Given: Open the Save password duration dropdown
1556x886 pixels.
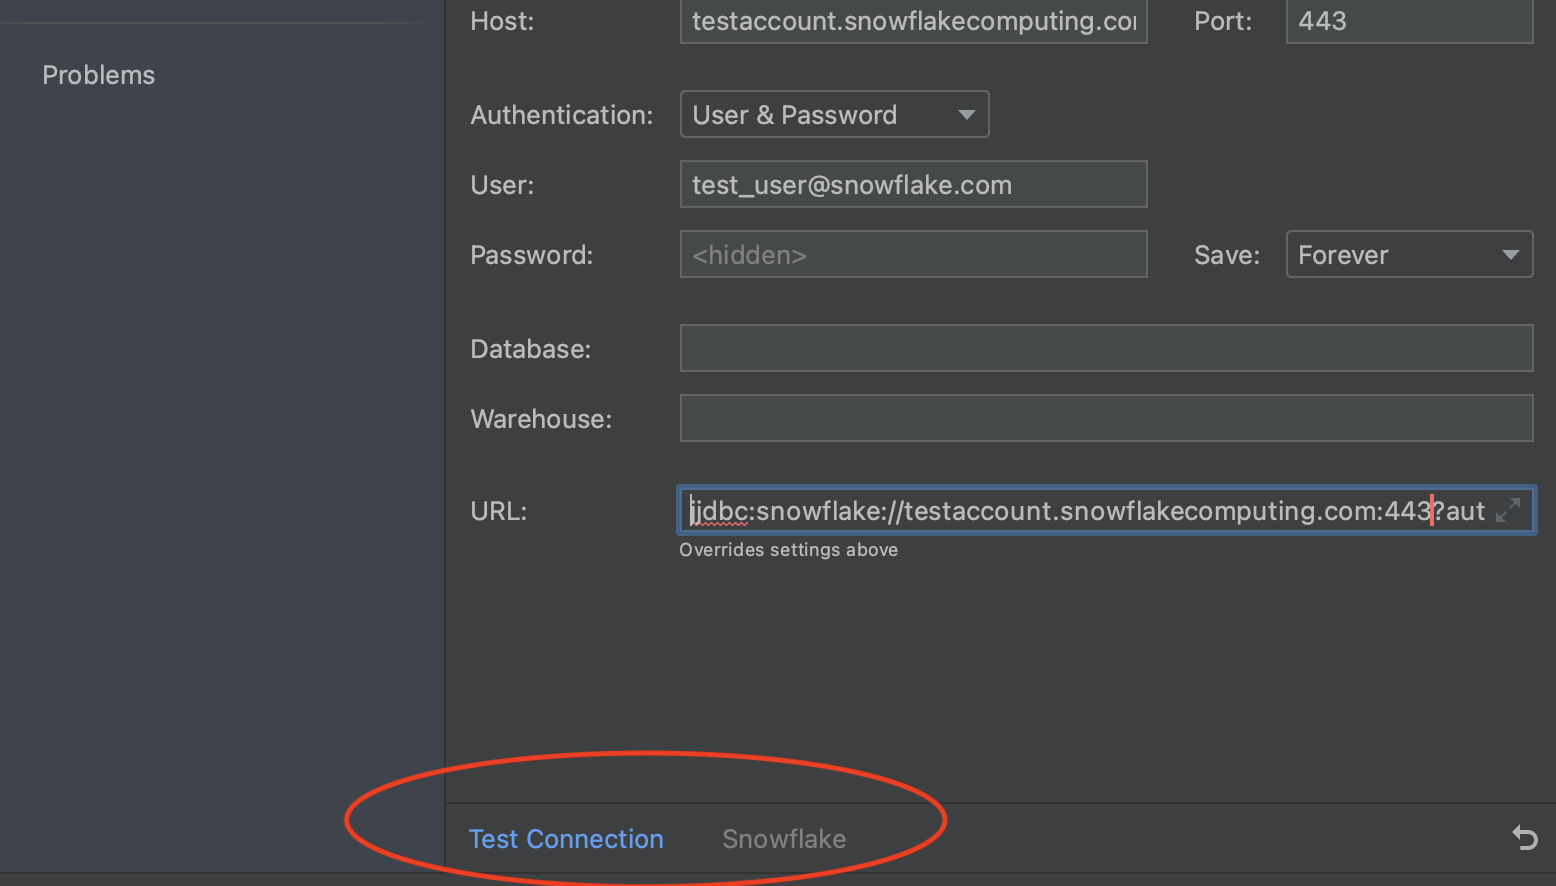Looking at the screenshot, I should (x=1409, y=254).
